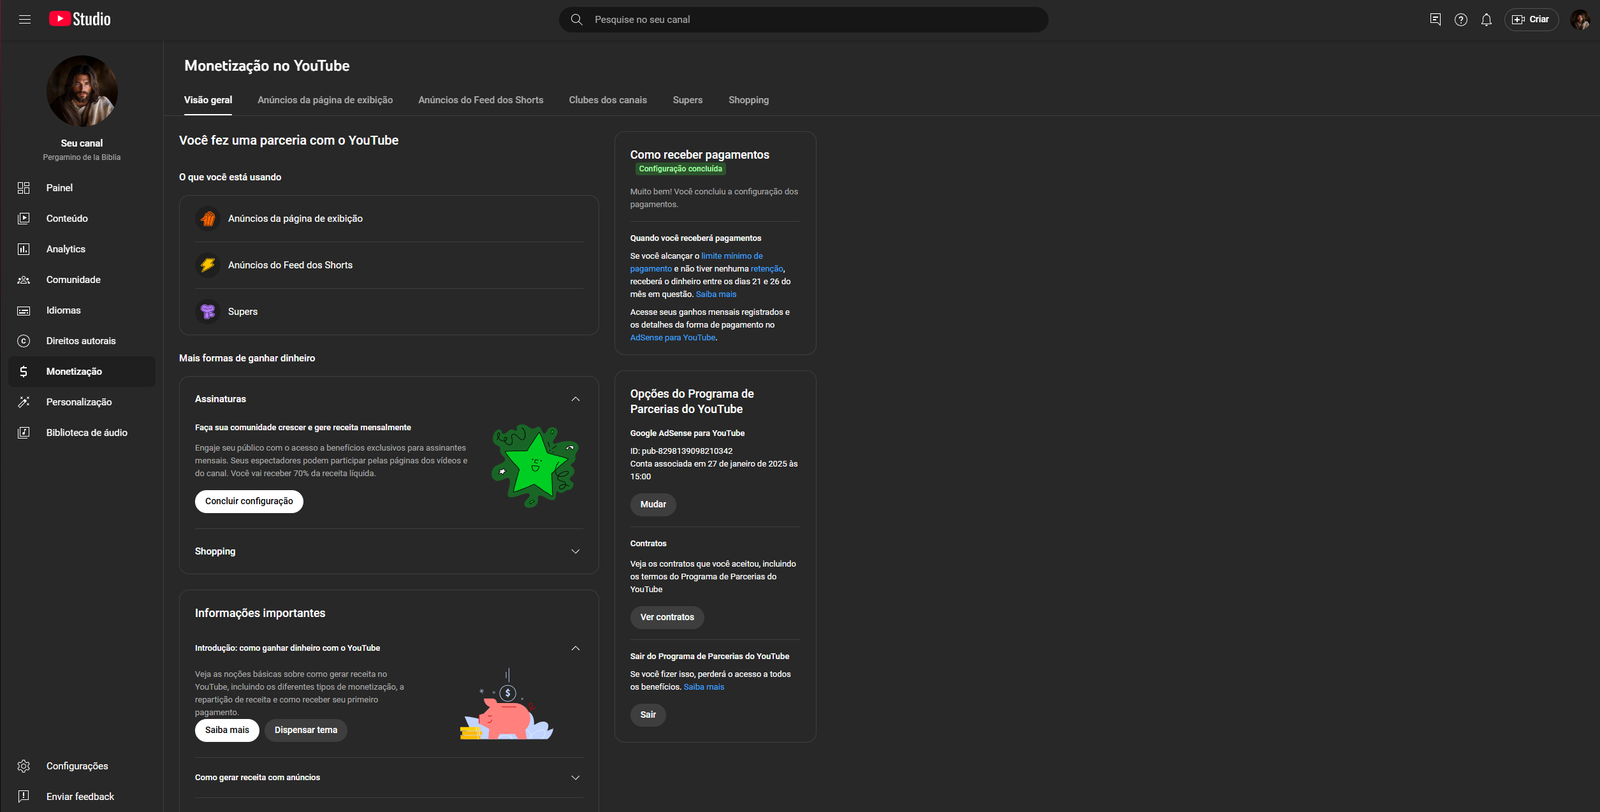The image size is (1600, 812).
Task: Click the channel profile picture in sidebar
Action: pyautogui.click(x=82, y=91)
